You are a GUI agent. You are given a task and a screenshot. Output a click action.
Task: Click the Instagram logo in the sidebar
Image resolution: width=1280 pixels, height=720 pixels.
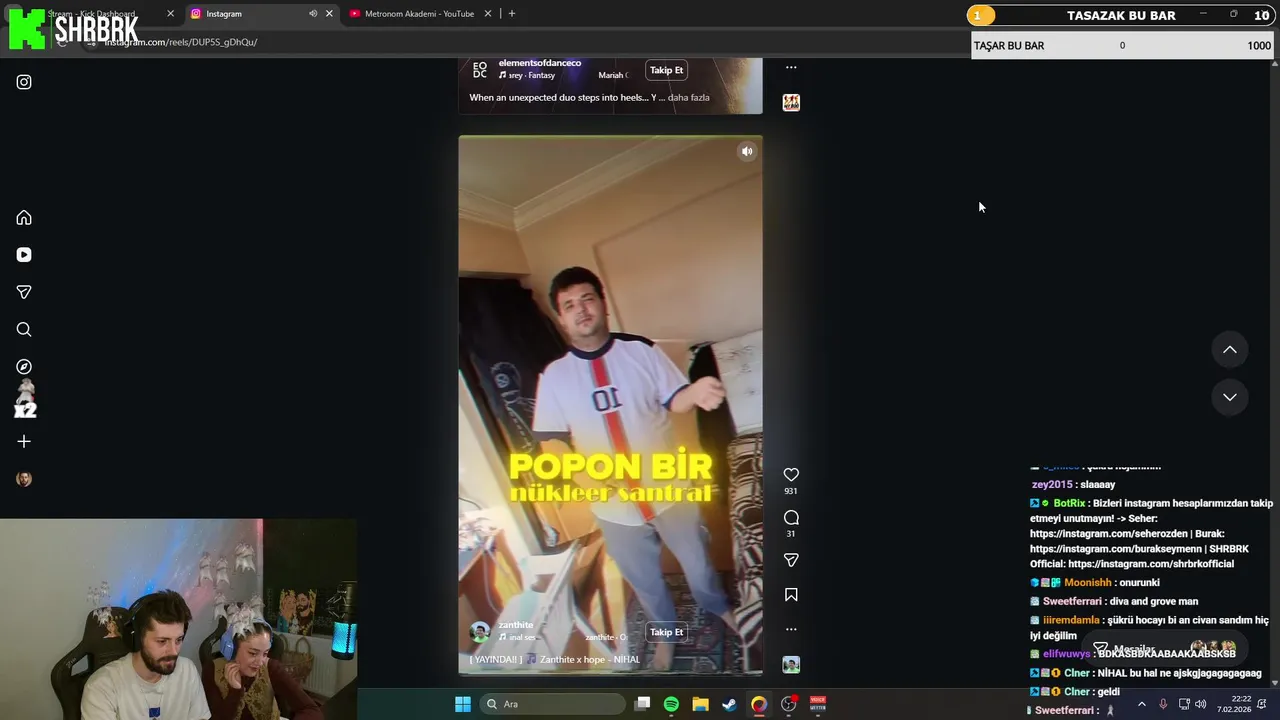[24, 82]
